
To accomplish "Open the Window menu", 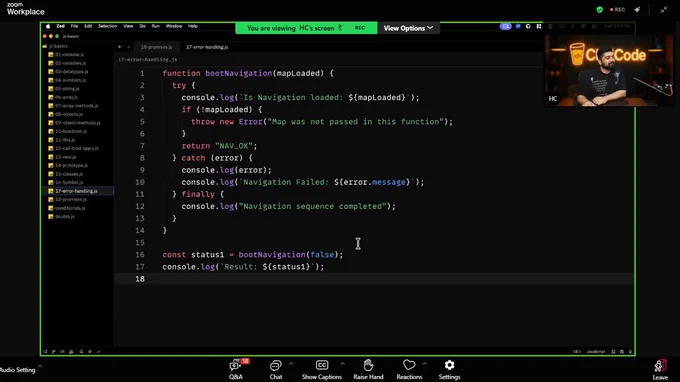I will tap(174, 26).
